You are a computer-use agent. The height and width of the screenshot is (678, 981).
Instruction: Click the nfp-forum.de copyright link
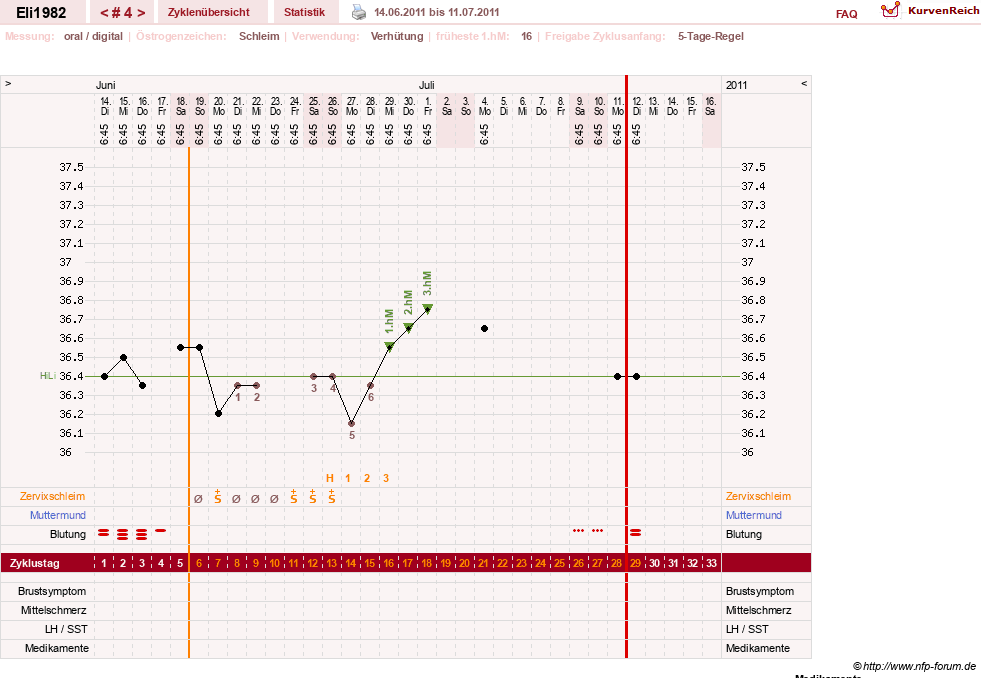click(x=914, y=666)
